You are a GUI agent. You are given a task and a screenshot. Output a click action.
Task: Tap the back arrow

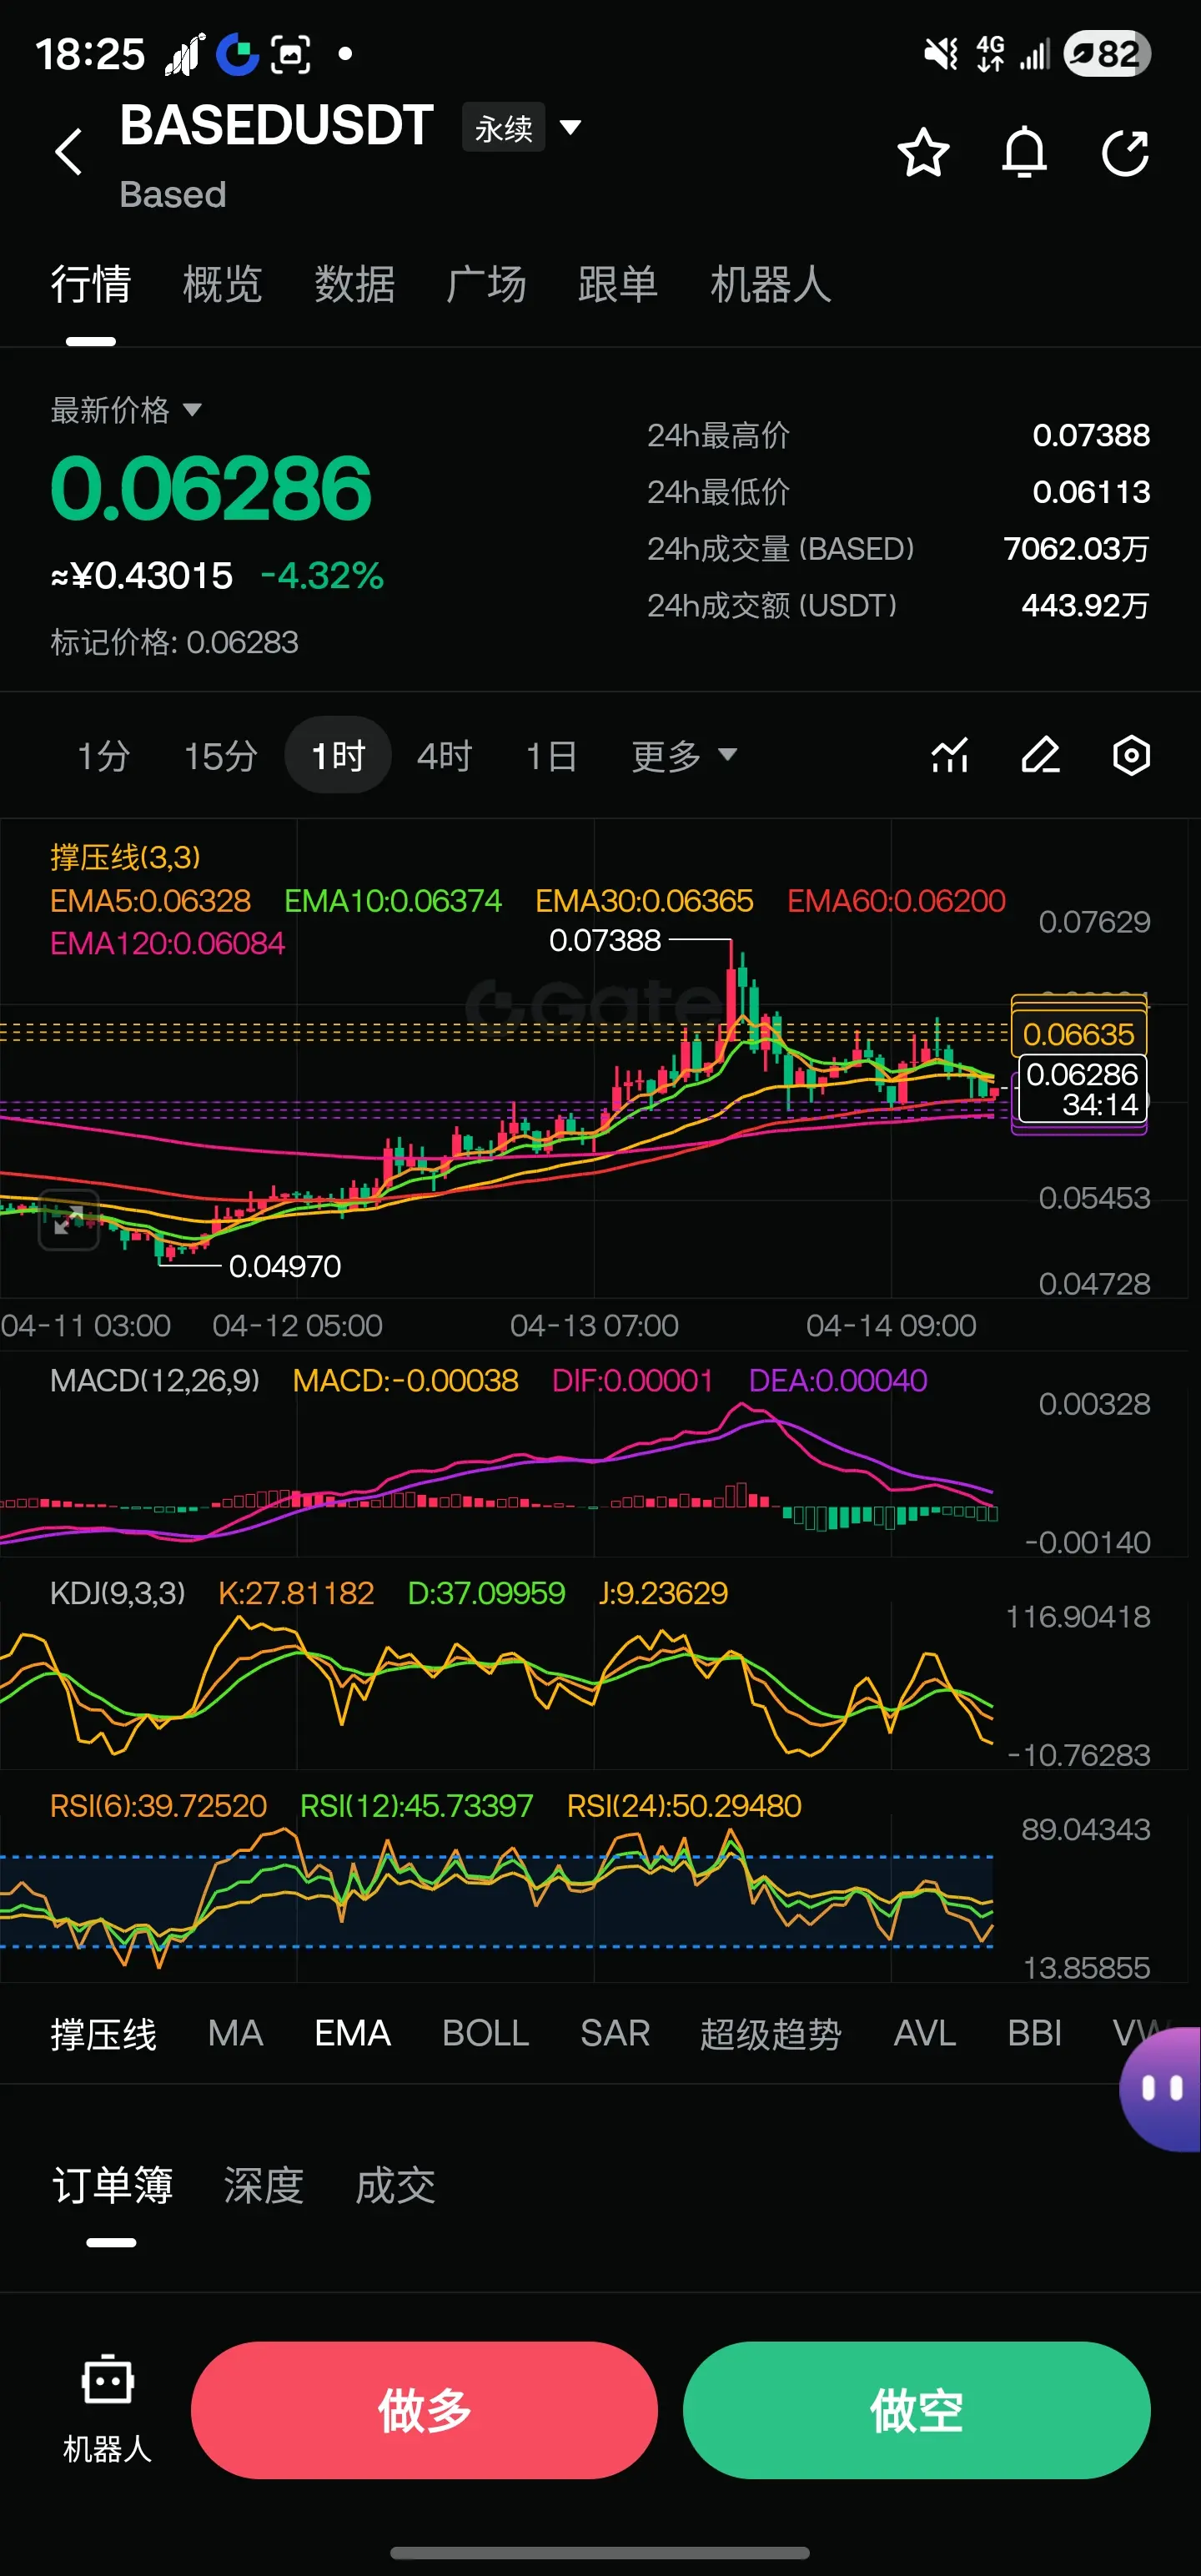pyautogui.click(x=68, y=152)
